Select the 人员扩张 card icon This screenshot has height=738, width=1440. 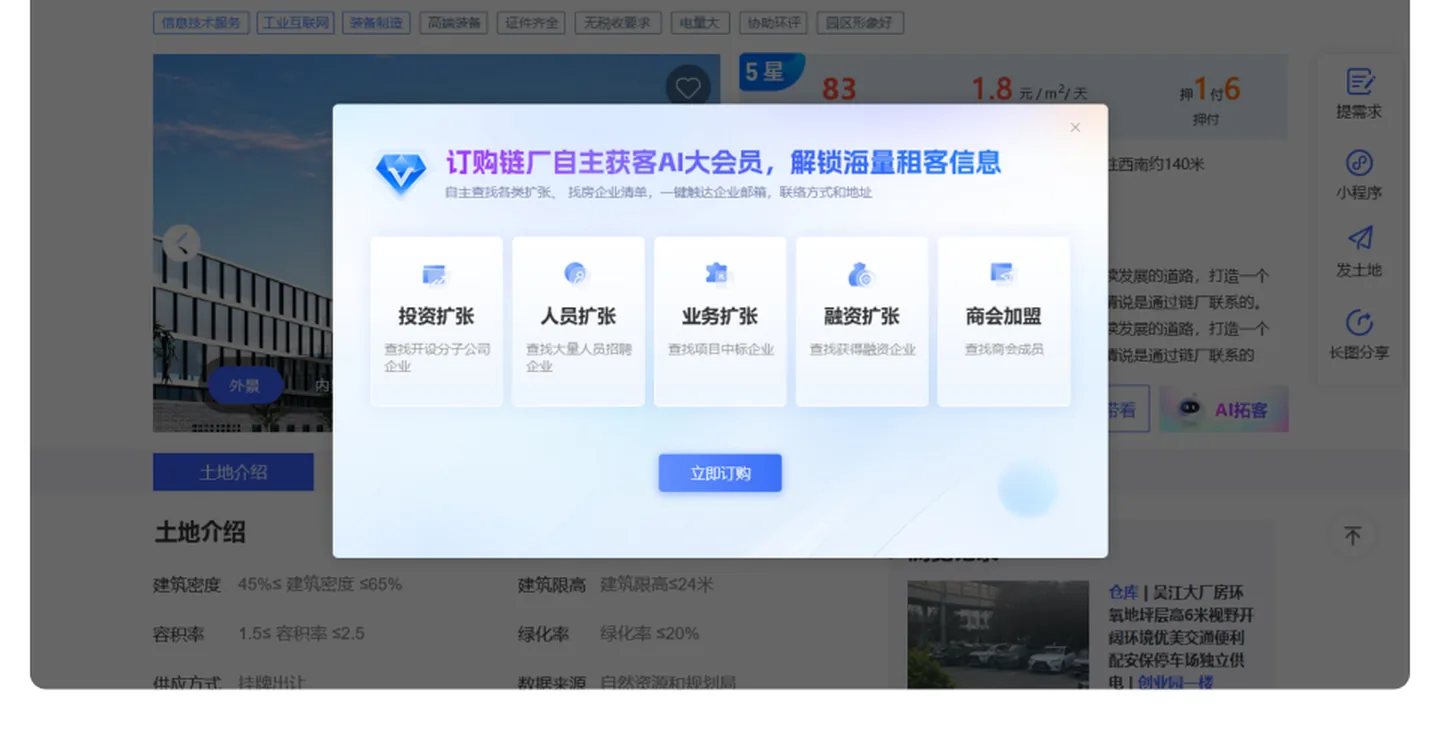(x=577, y=274)
